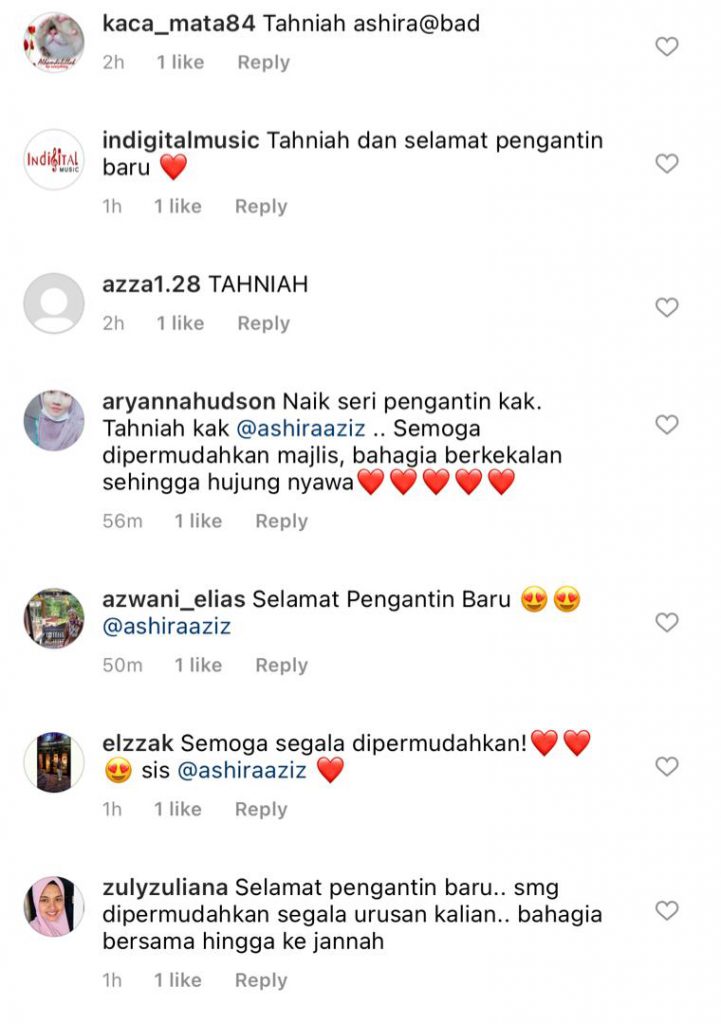View the 1 like count on azza1.28's comment
The width and height of the screenshot is (721, 1024).
point(180,323)
